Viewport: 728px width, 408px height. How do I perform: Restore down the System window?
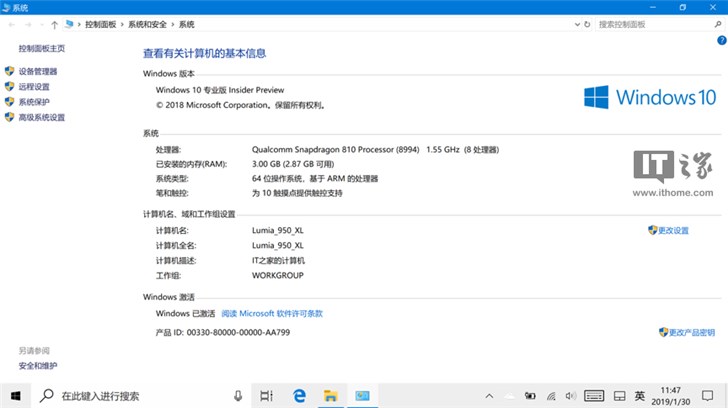pyautogui.click(x=682, y=7)
